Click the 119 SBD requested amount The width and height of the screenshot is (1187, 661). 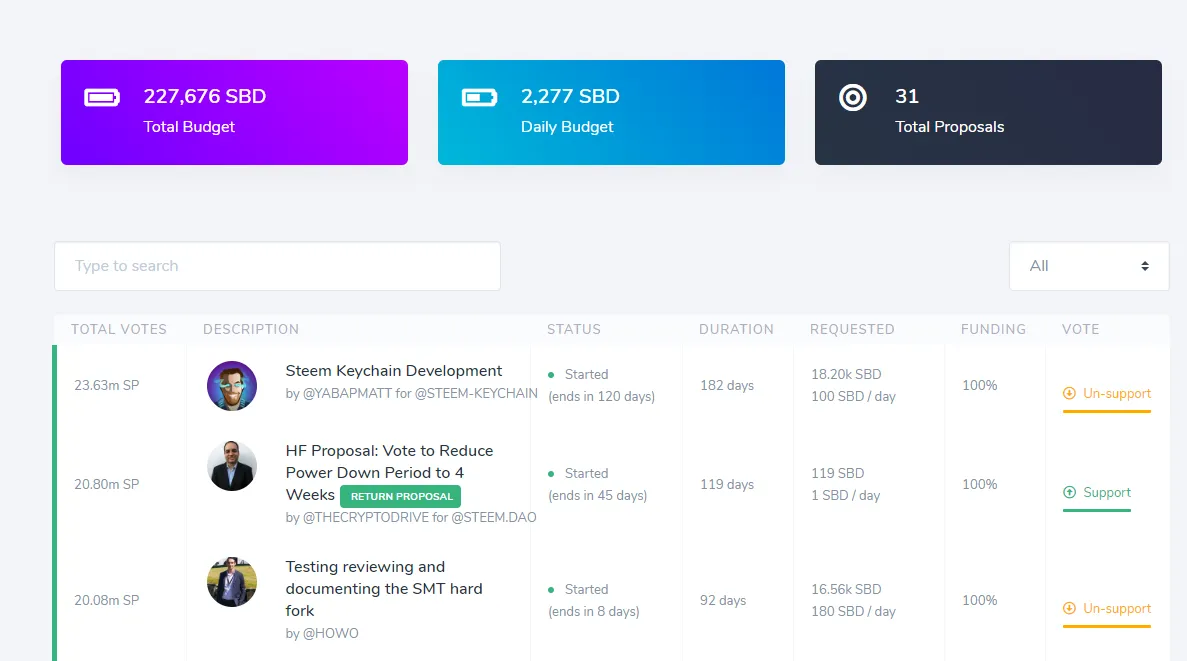(837, 474)
